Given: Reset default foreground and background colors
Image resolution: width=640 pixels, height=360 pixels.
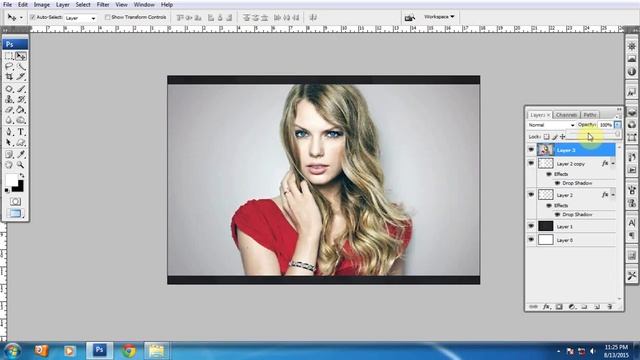Looking at the screenshot, I should [x=7, y=190].
